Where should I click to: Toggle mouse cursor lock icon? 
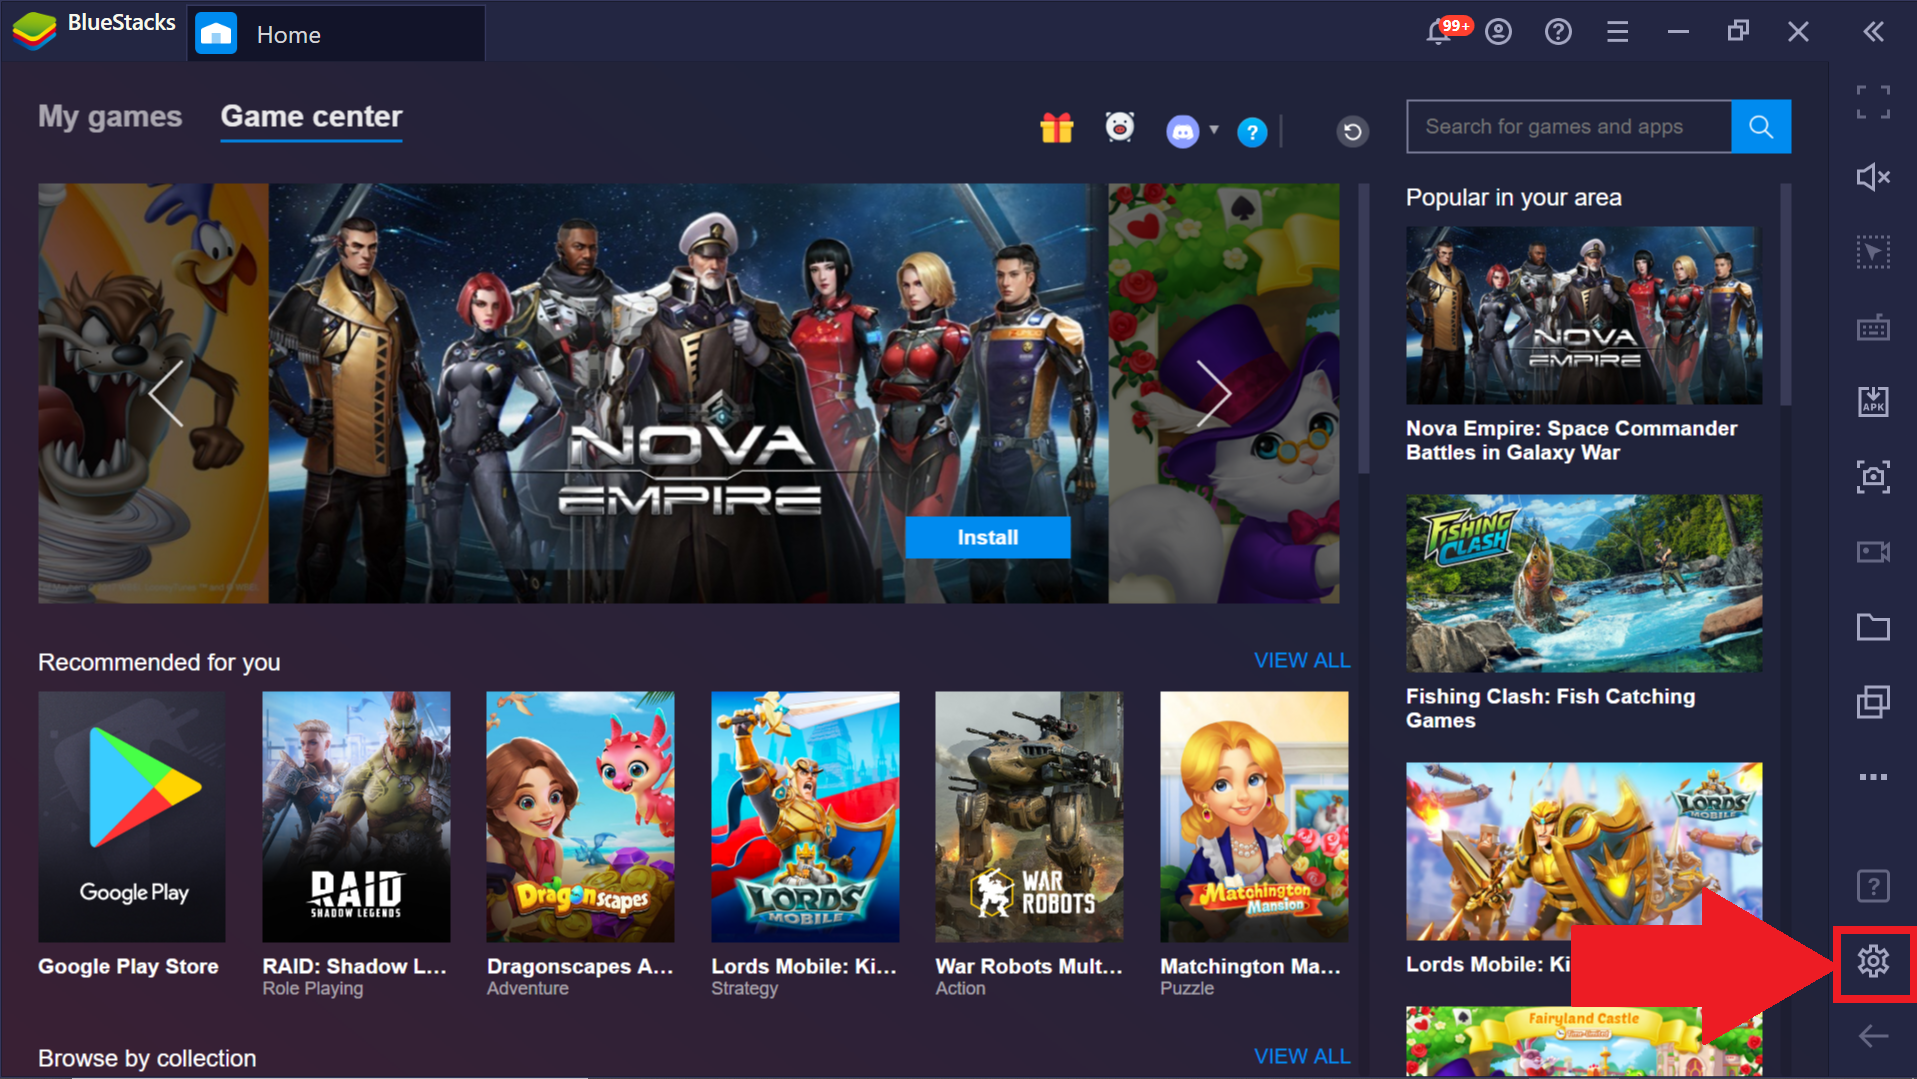[x=1873, y=252]
